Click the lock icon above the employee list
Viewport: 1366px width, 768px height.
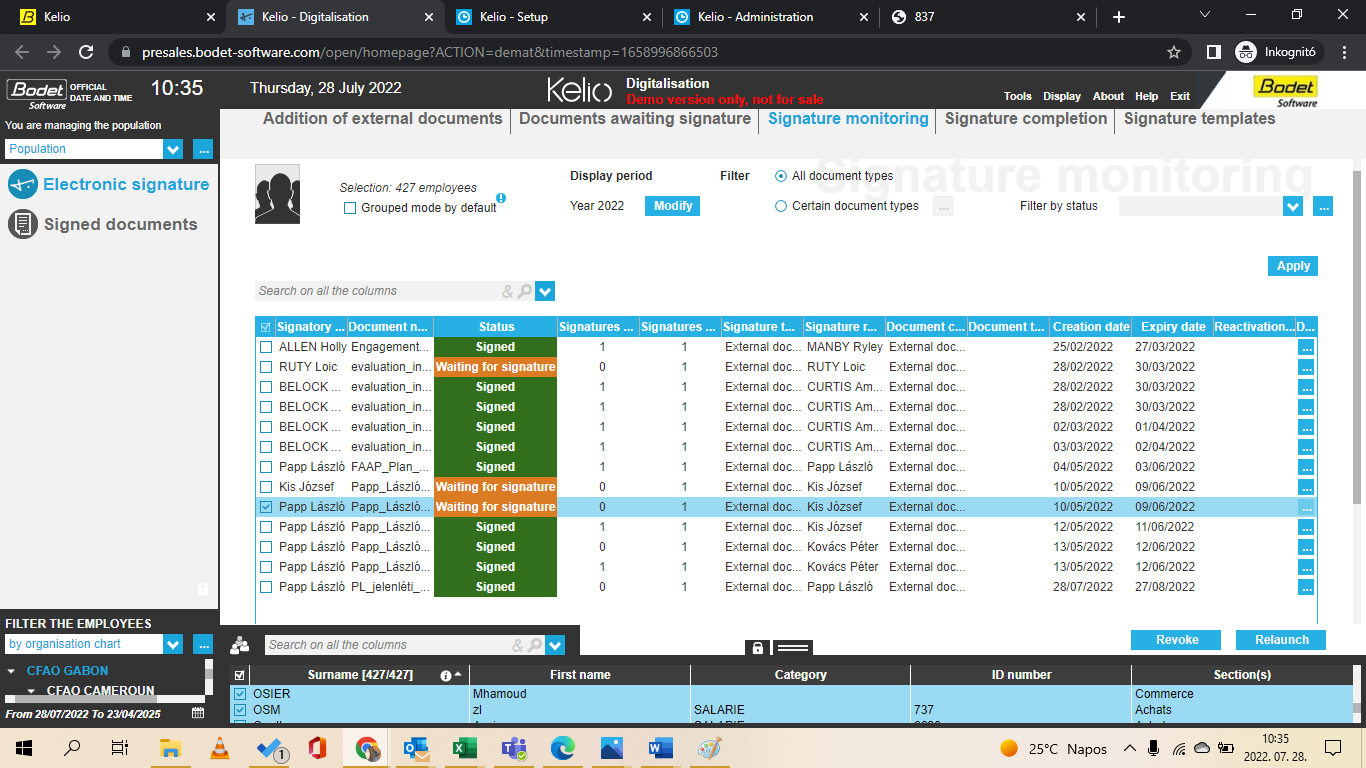pos(758,648)
